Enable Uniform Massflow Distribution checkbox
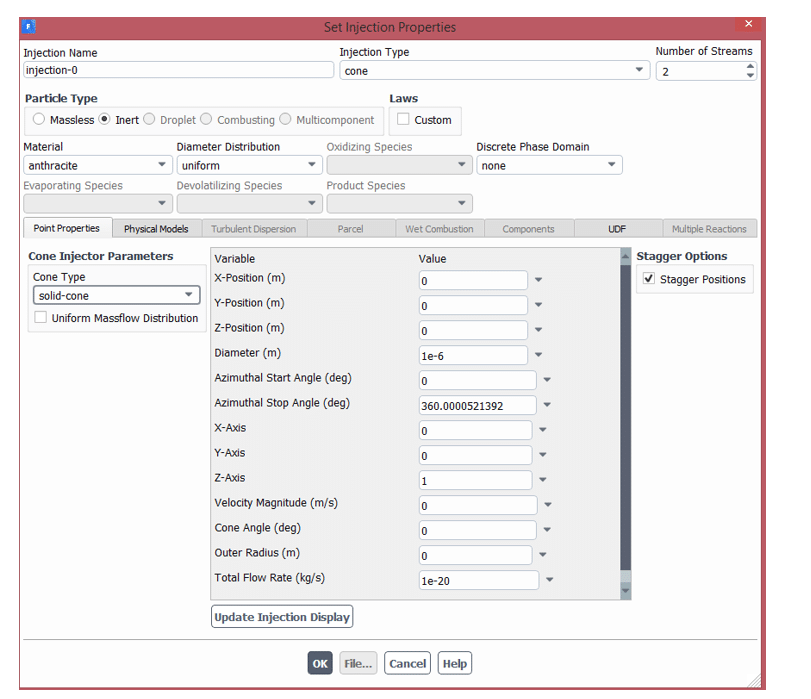 point(41,318)
